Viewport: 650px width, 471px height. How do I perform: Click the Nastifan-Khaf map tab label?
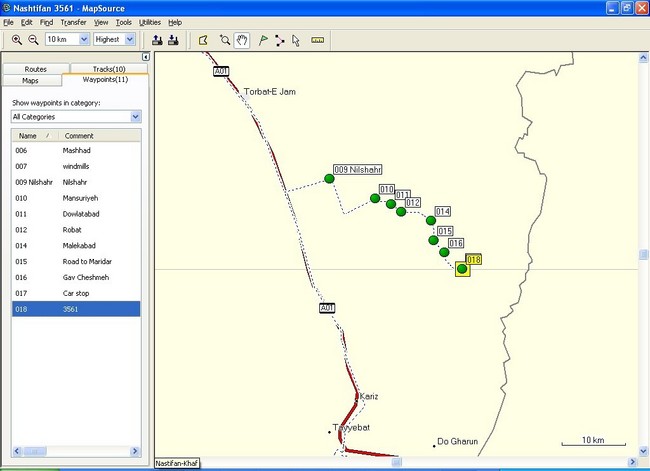[x=177, y=463]
